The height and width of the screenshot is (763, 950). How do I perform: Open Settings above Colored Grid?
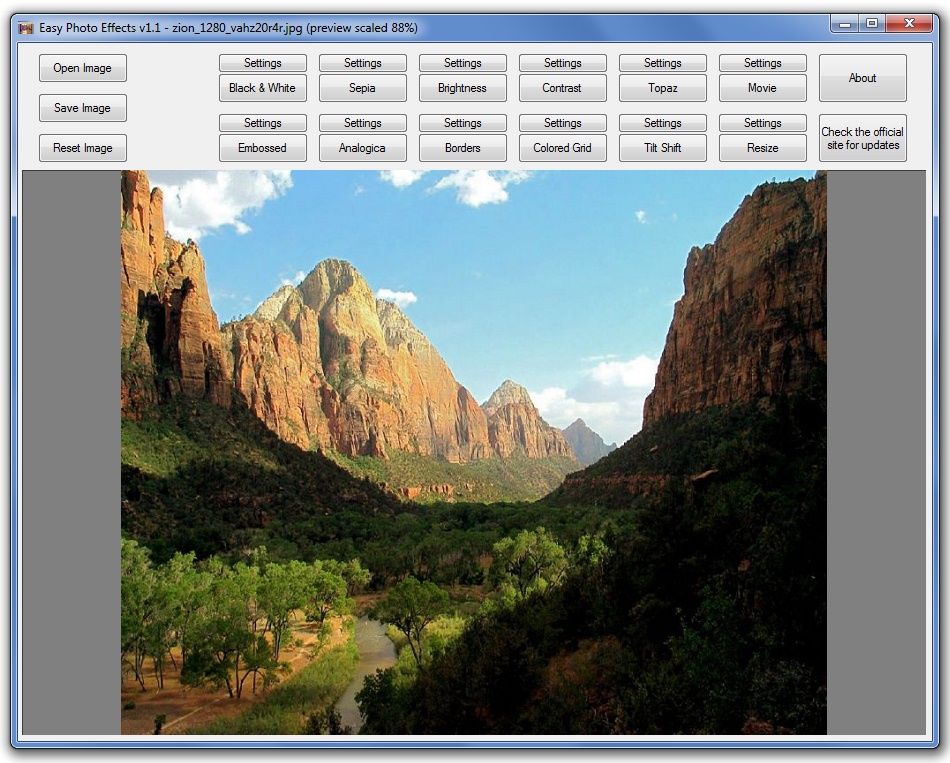[562, 123]
